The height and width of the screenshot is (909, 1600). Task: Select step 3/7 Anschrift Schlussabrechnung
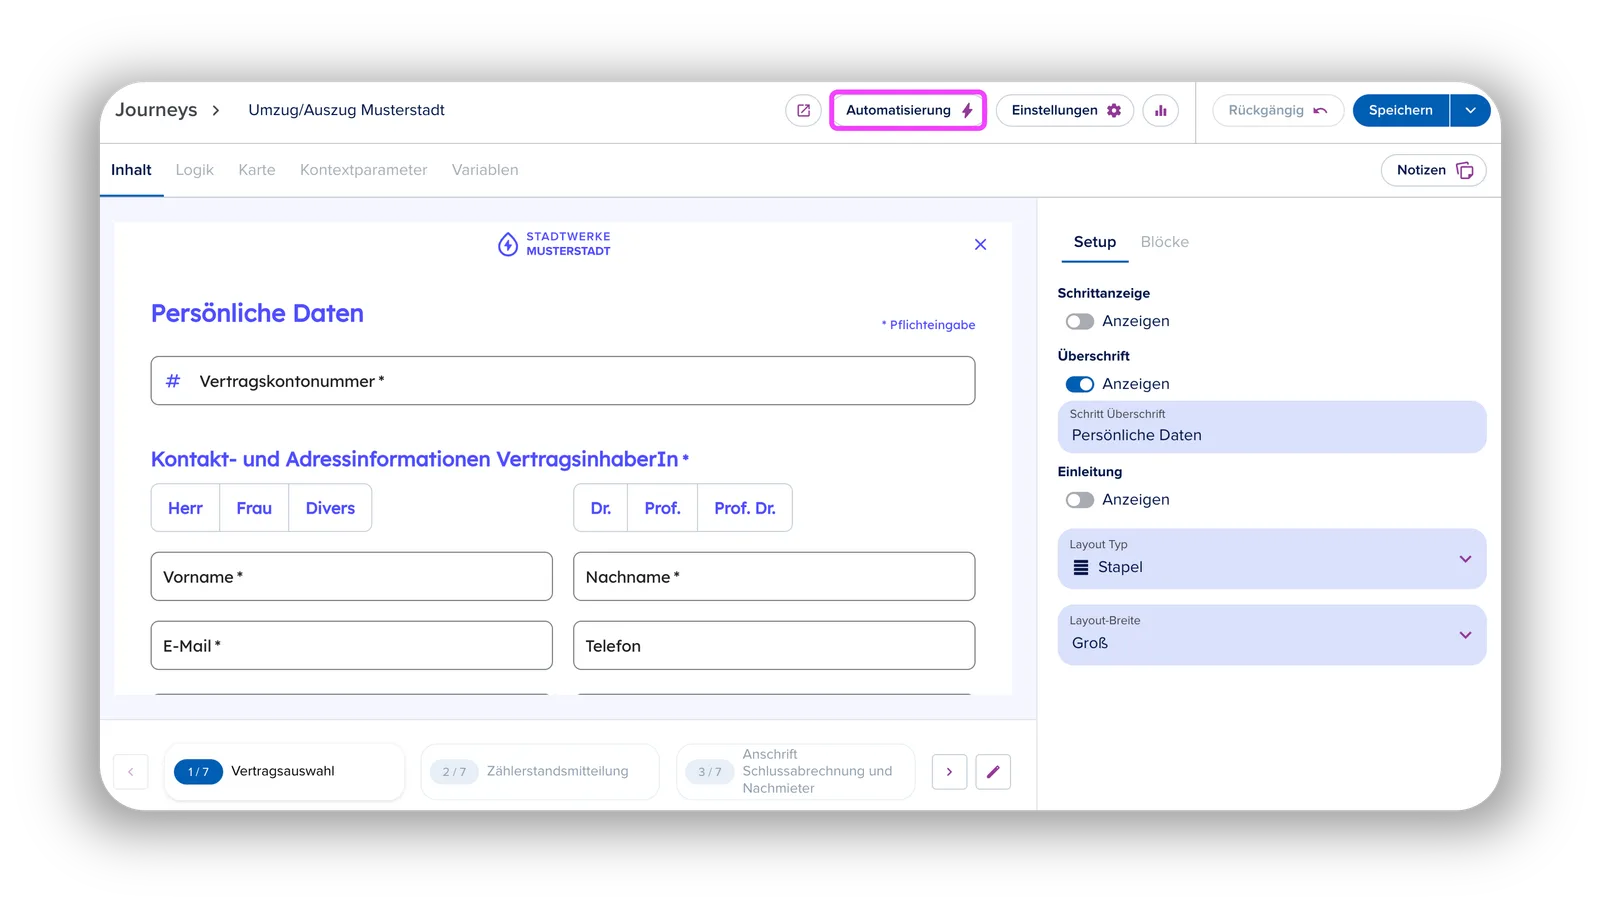point(796,771)
